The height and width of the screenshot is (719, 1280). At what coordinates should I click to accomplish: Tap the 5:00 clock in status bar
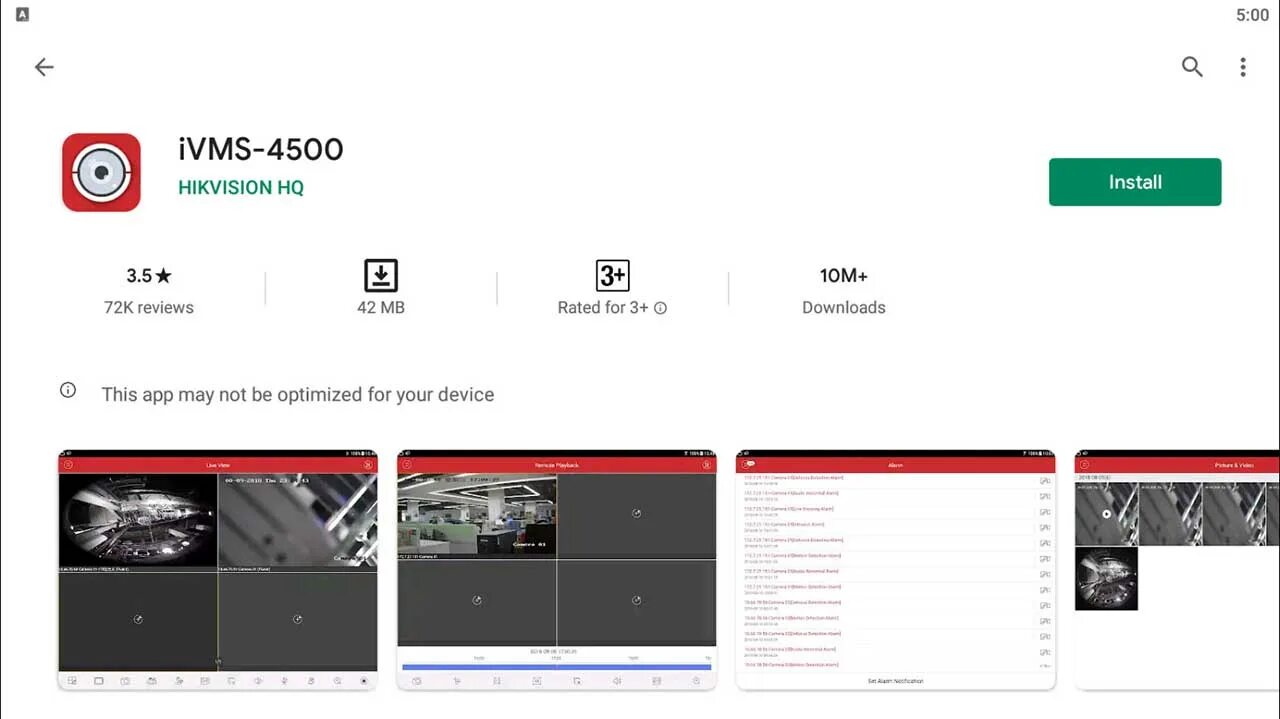(1252, 15)
